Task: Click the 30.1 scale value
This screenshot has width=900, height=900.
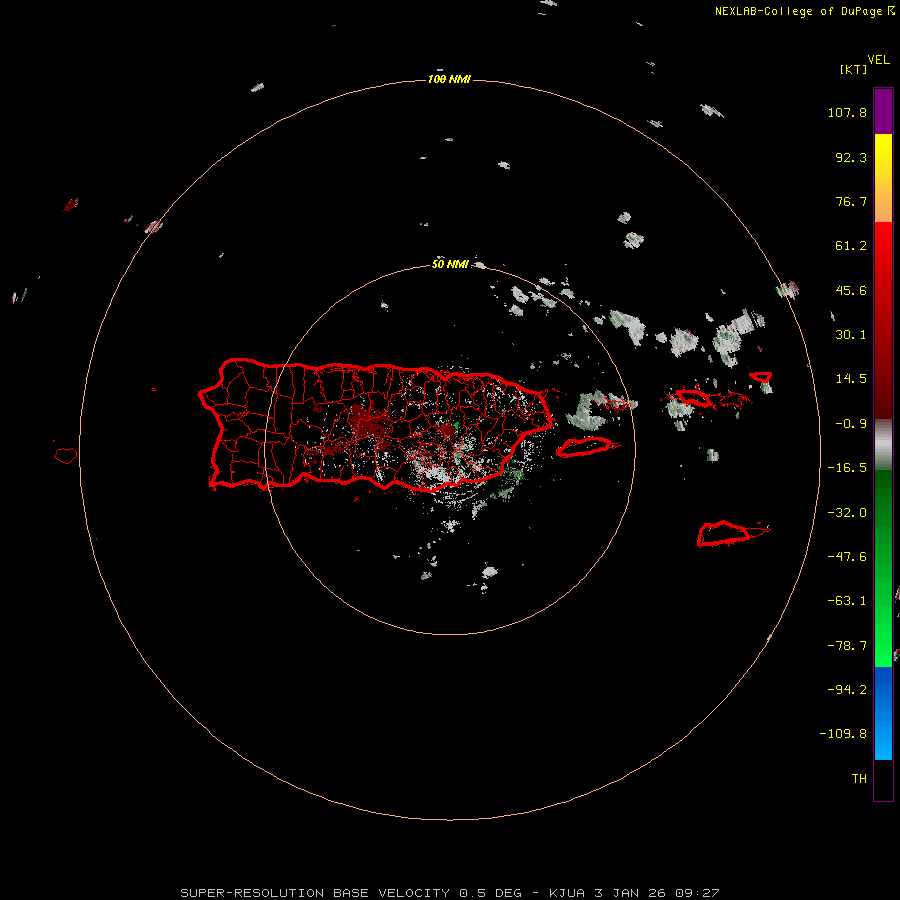Action: [851, 335]
